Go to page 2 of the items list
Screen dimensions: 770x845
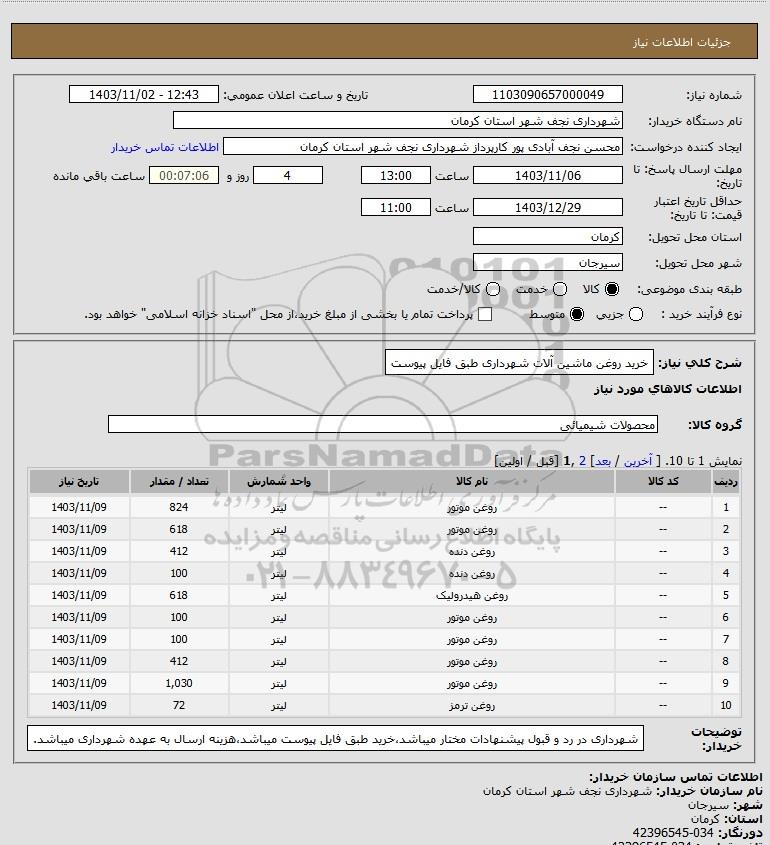tap(582, 461)
